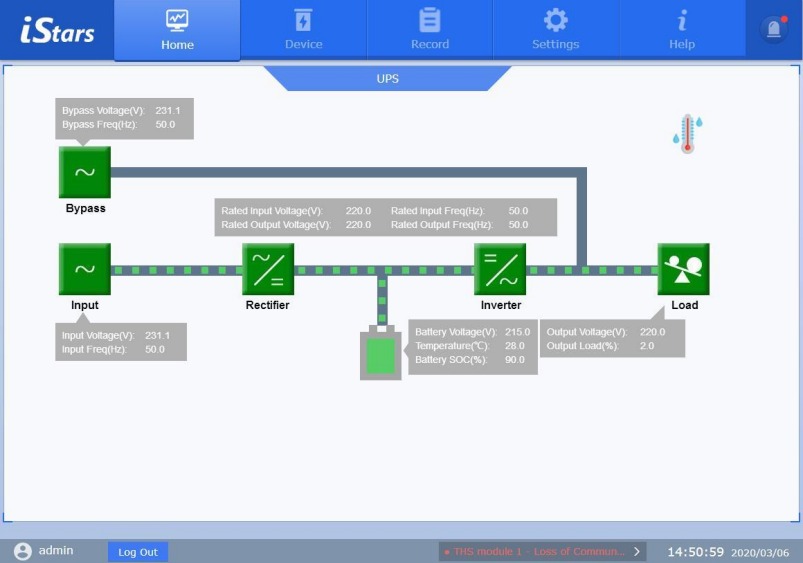Open the temperature humidity thermometer icon
Image resolution: width=803 pixels, height=563 pixels.
(687, 134)
